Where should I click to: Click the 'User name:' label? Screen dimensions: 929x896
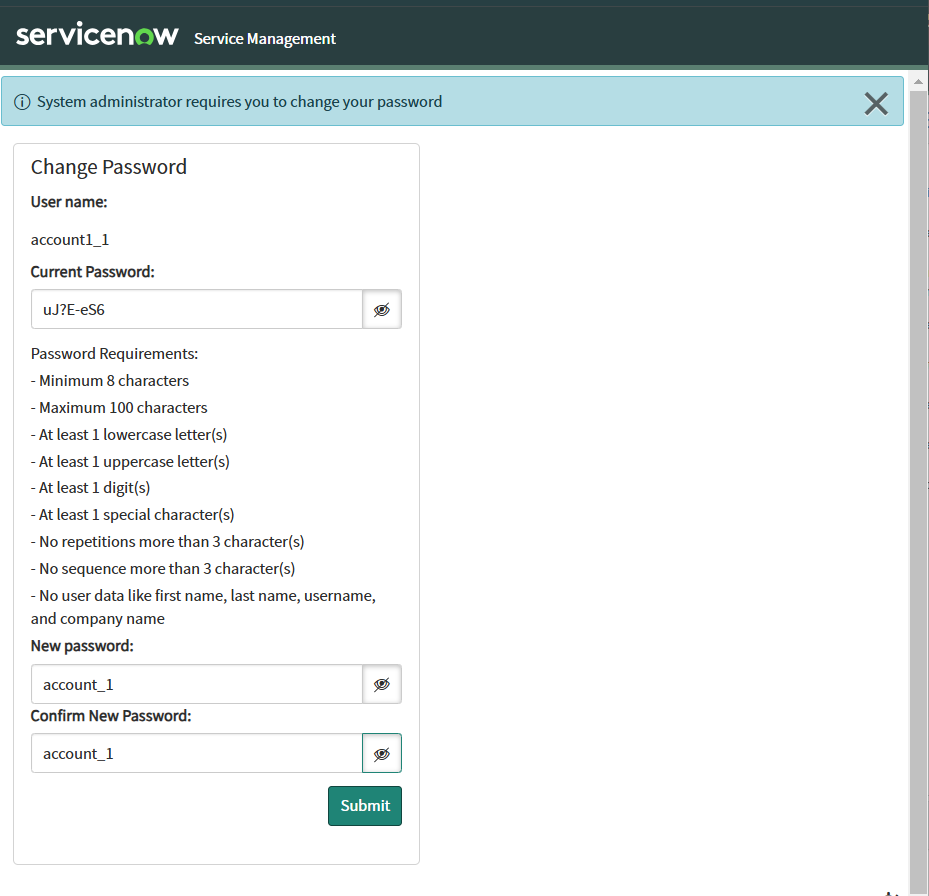[69, 202]
